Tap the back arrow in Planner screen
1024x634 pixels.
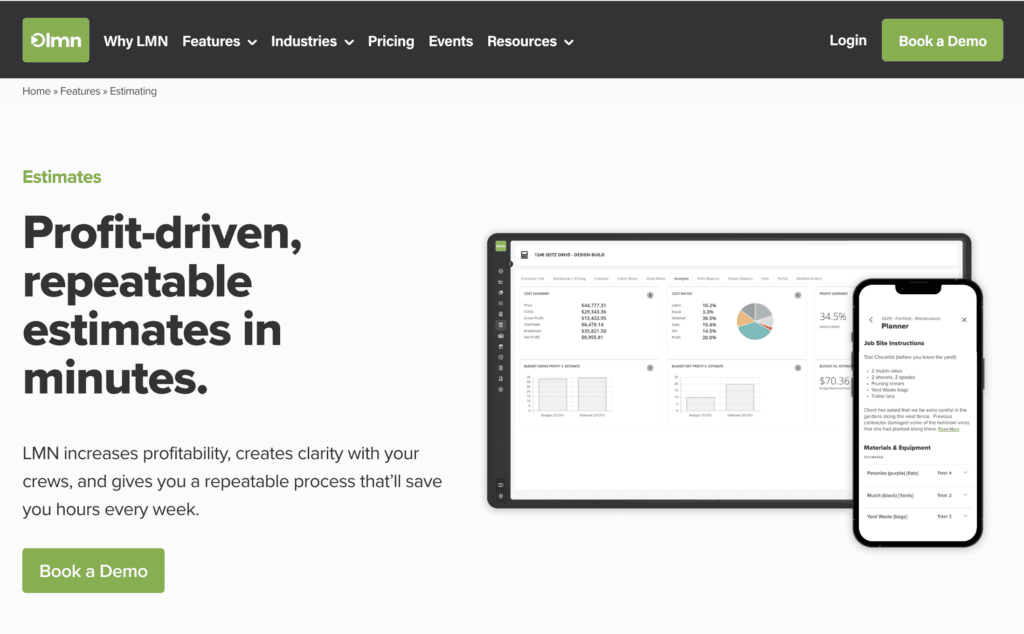[870, 320]
